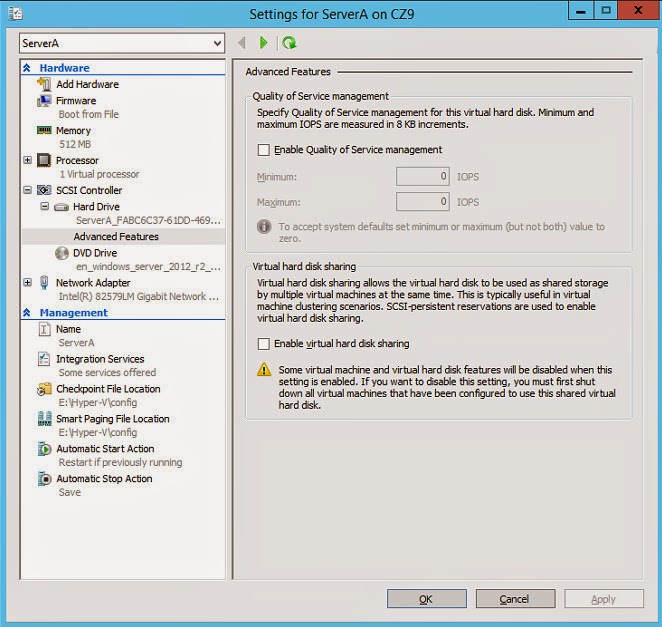Select Checkpoint File Location item

(109, 389)
